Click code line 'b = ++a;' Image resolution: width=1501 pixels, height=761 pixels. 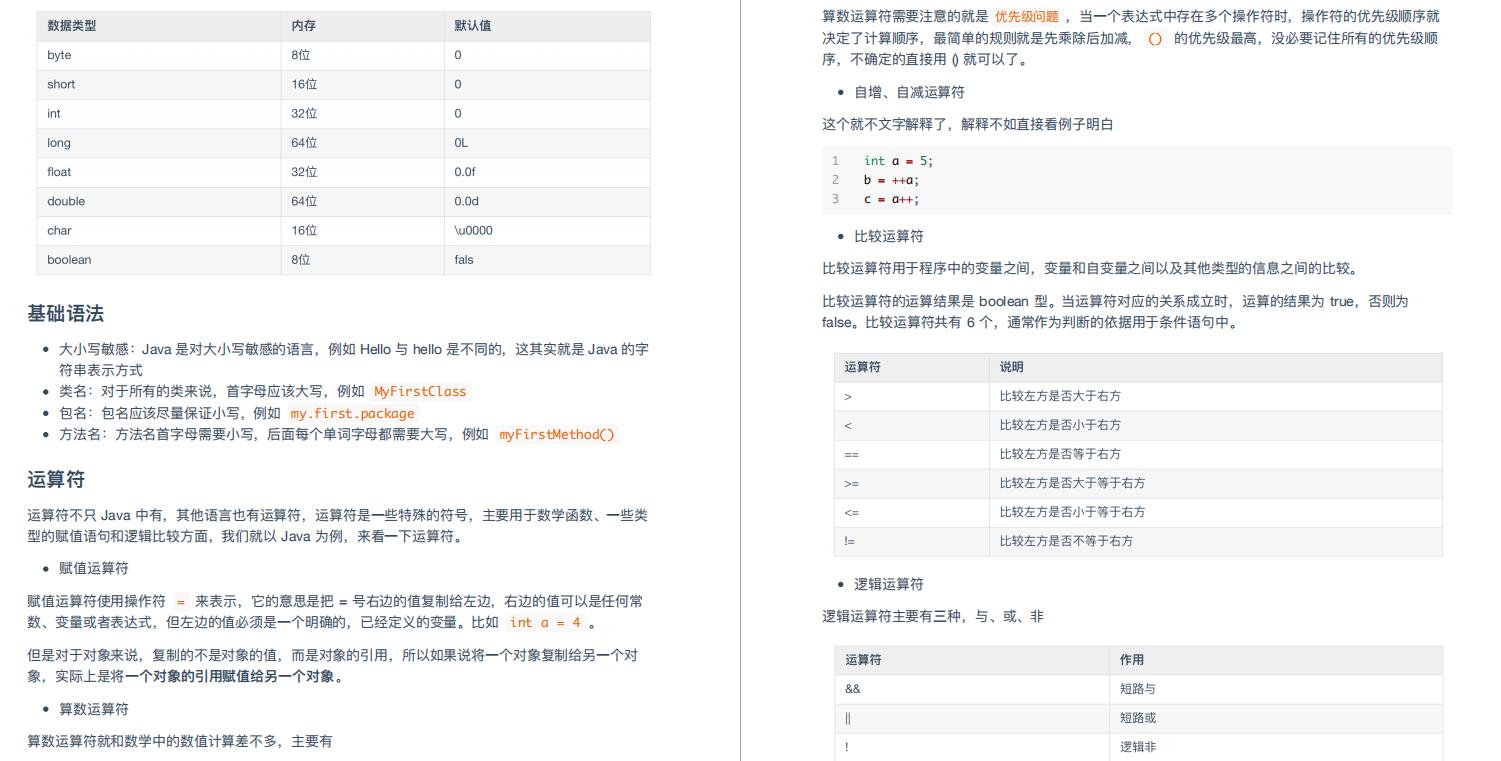tap(891, 180)
